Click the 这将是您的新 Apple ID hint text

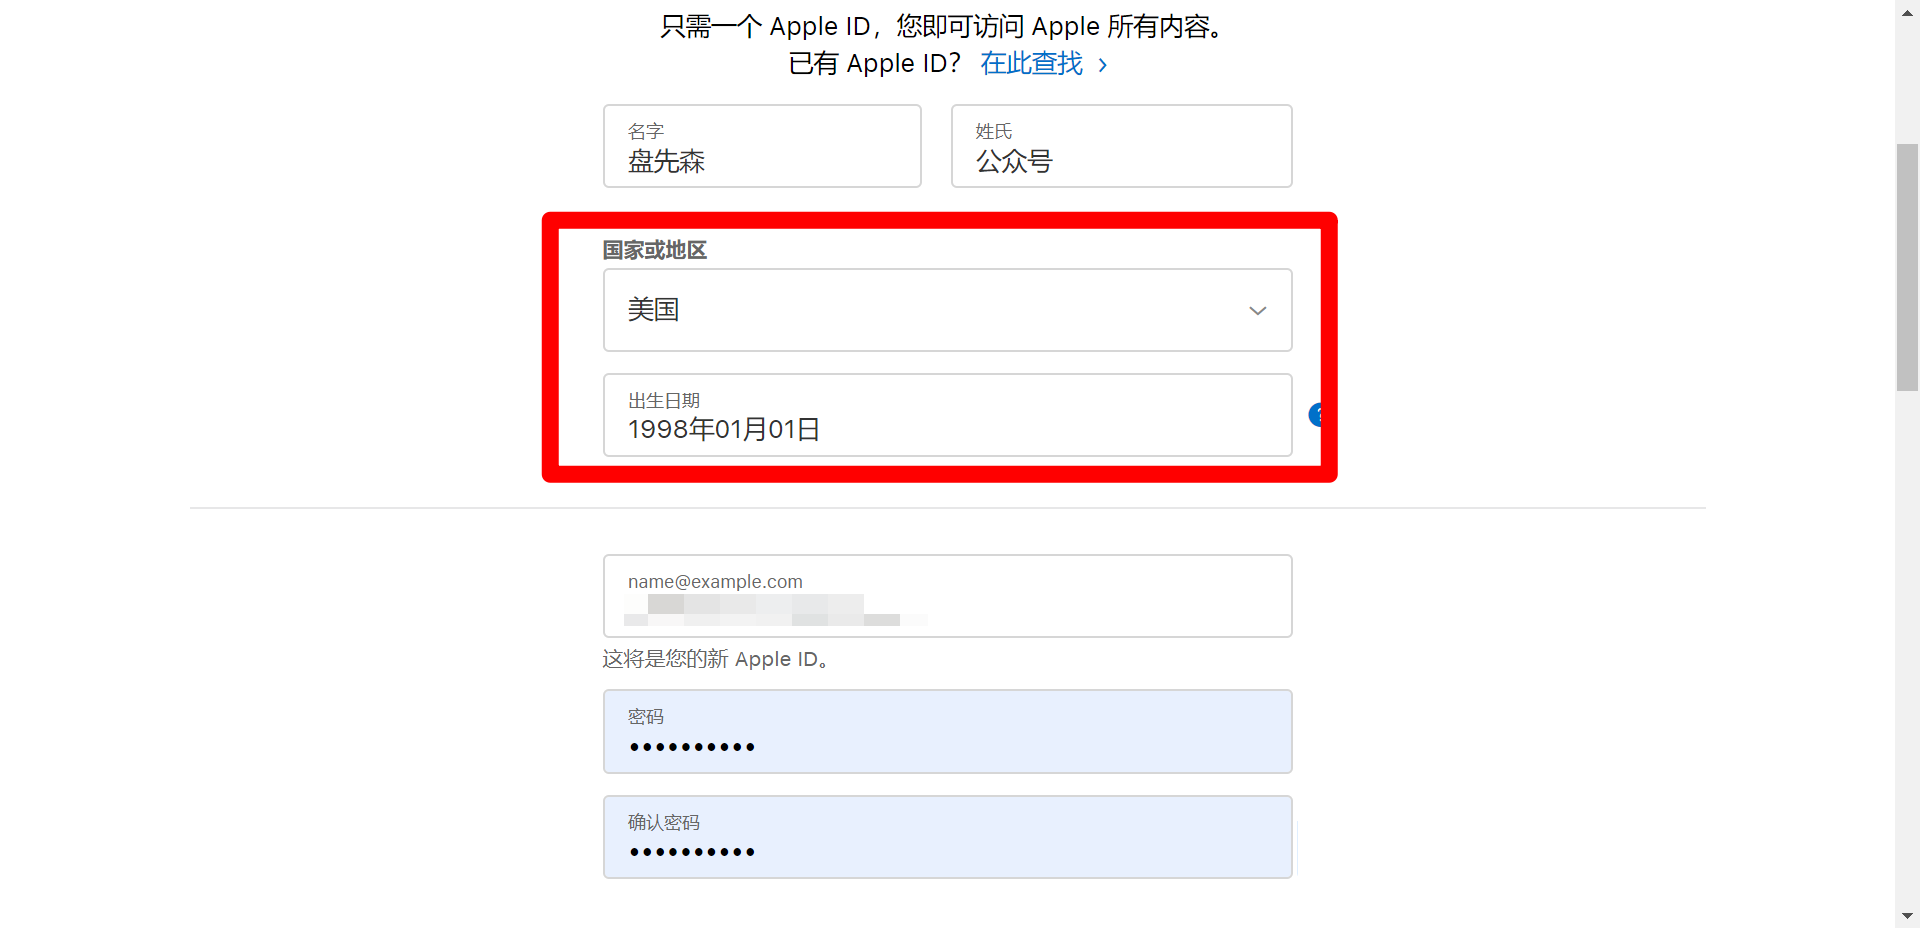716,659
